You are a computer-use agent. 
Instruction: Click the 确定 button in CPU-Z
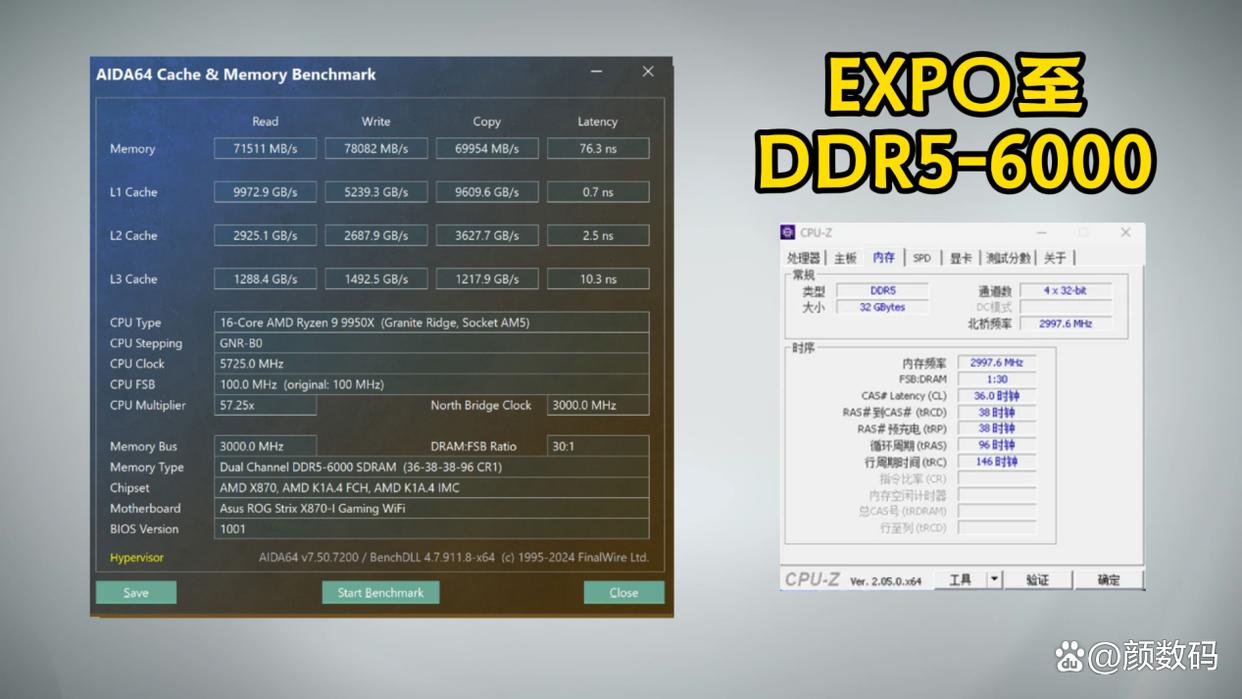point(1109,579)
